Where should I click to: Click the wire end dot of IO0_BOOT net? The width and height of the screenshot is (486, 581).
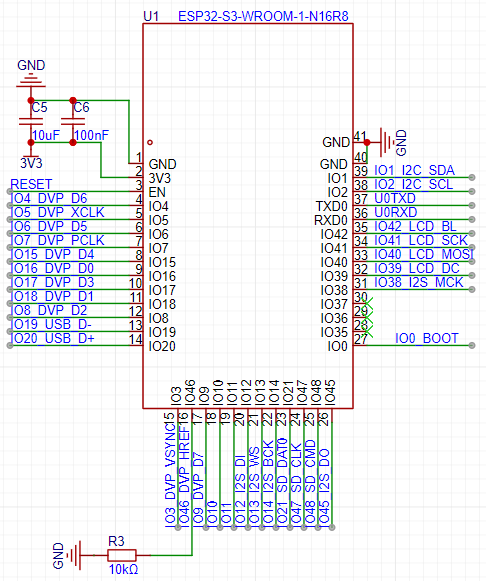click(472, 345)
